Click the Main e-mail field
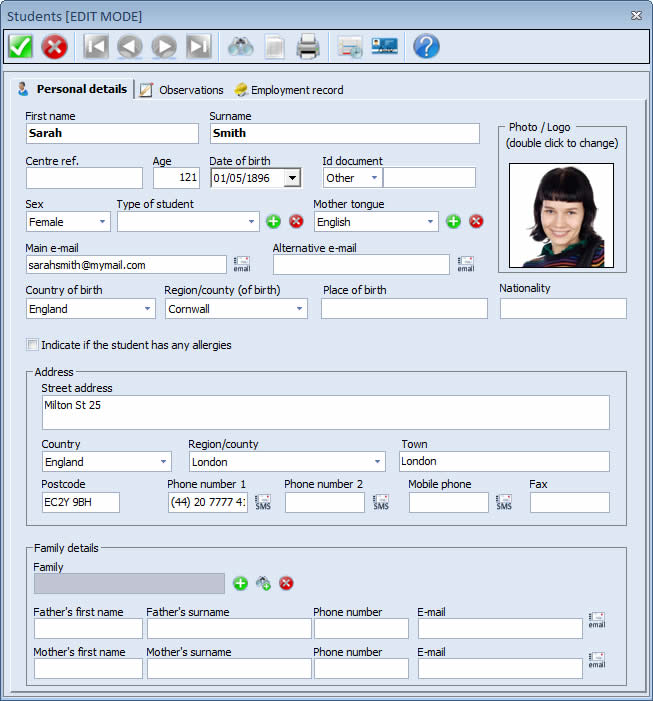The height and width of the screenshot is (701, 653). tap(126, 265)
